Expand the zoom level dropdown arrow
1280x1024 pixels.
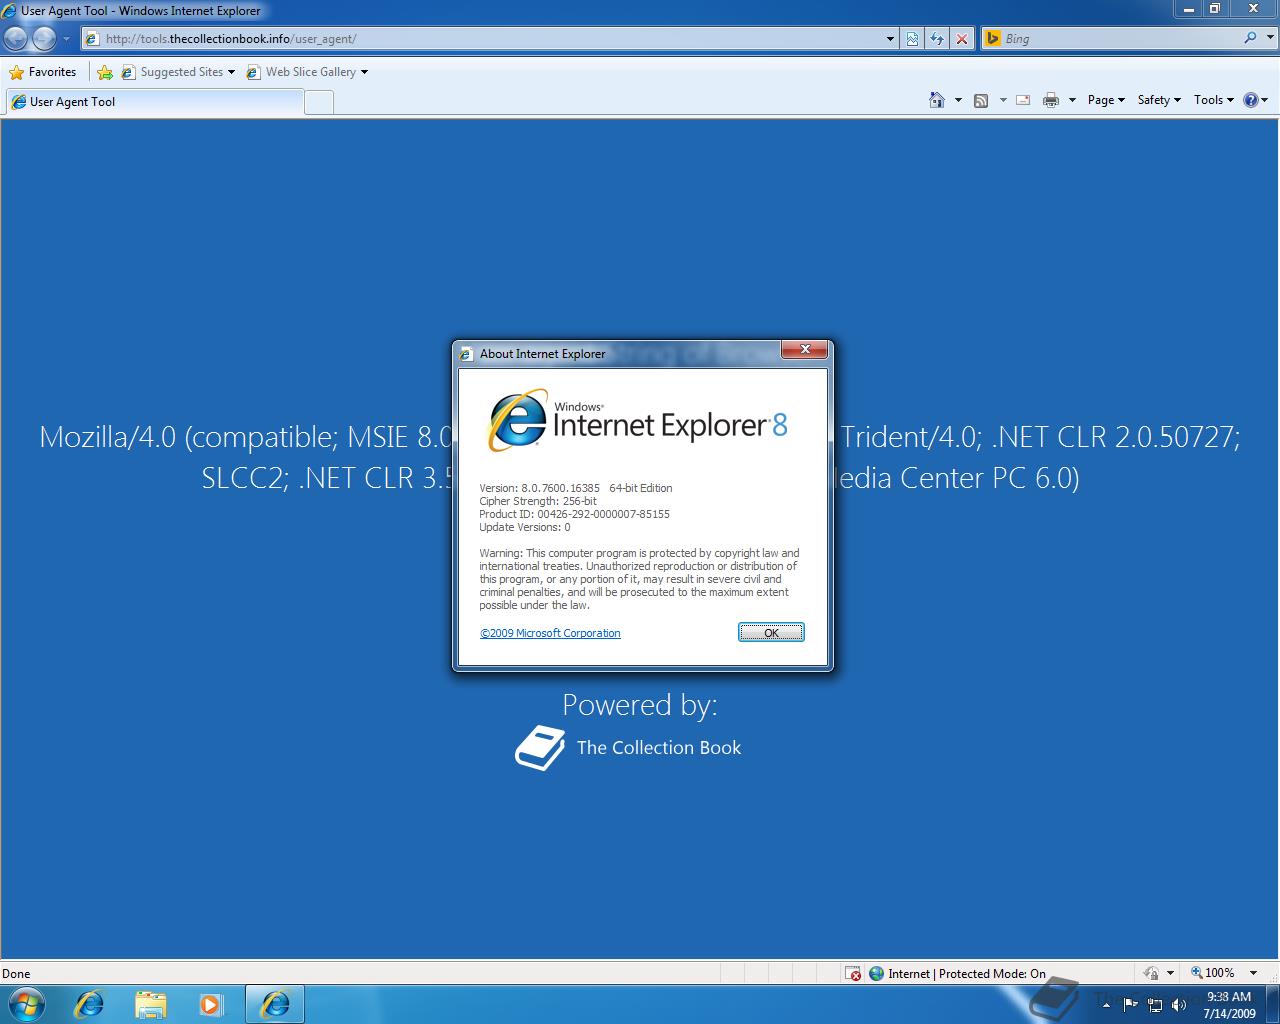(1253, 973)
